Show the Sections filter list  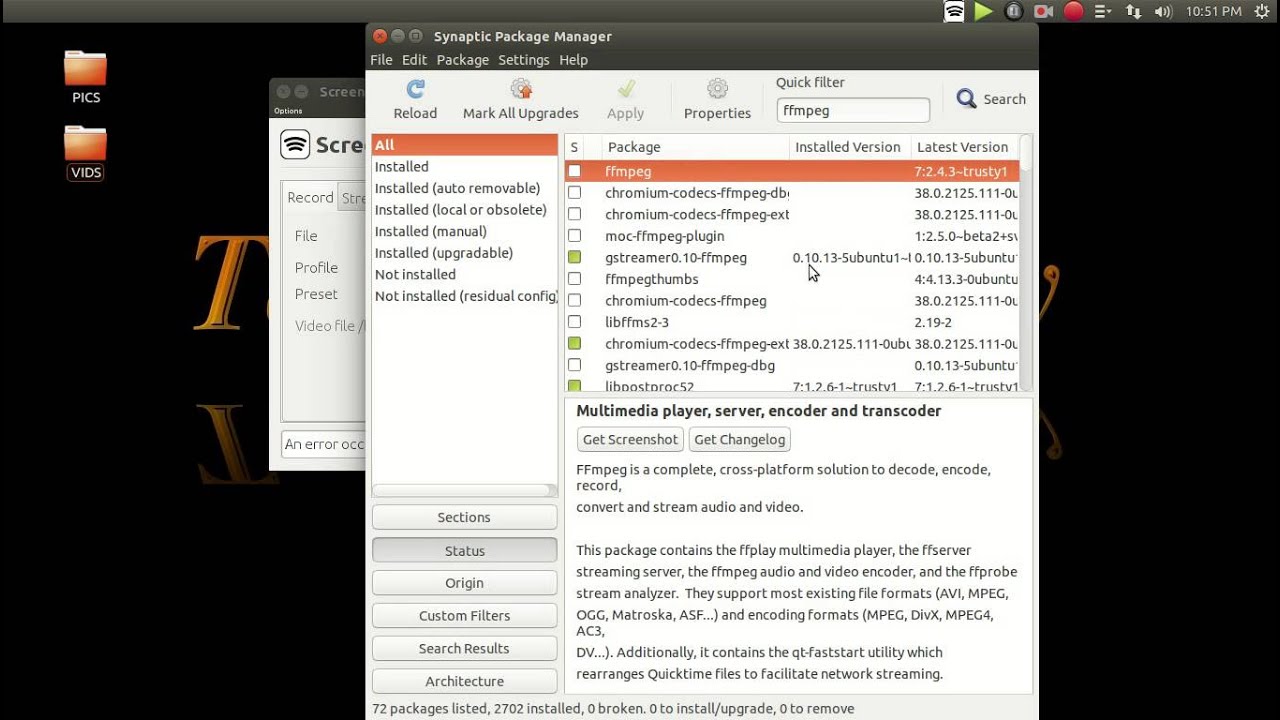coord(464,517)
